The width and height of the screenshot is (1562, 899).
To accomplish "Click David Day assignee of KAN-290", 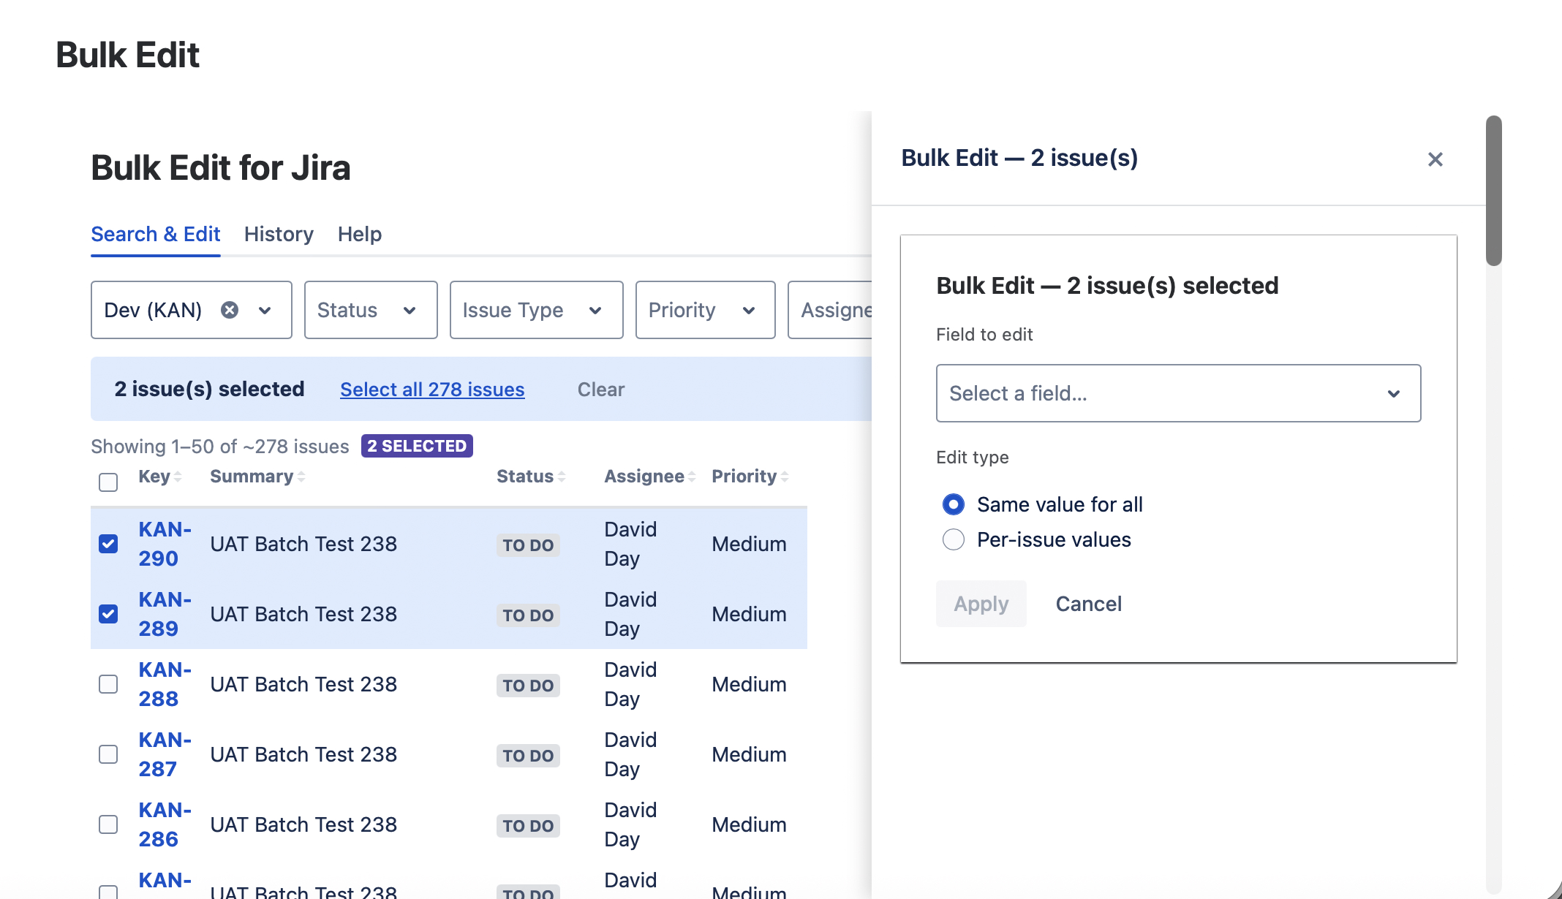I will click(x=630, y=544).
